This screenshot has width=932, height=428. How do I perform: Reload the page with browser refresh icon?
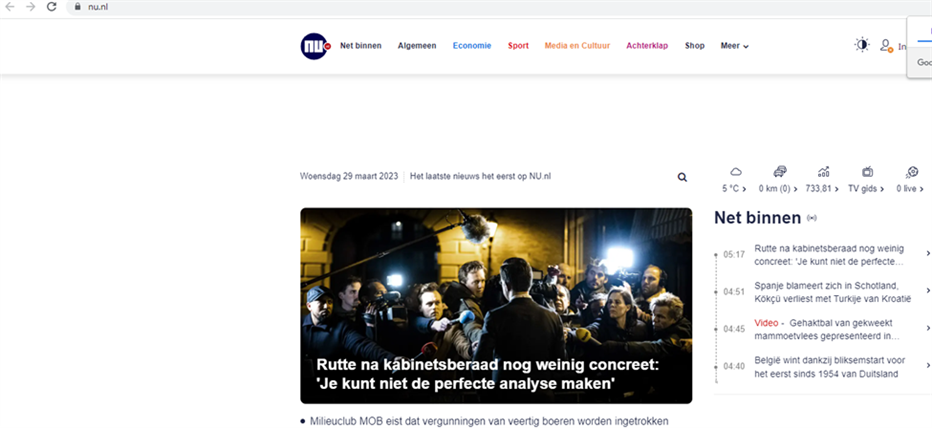[x=52, y=7]
